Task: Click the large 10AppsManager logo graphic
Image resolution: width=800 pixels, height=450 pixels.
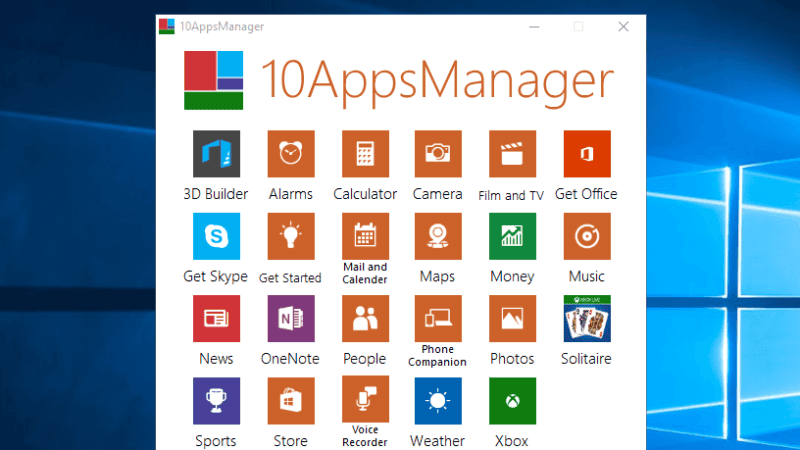Action: point(213,80)
